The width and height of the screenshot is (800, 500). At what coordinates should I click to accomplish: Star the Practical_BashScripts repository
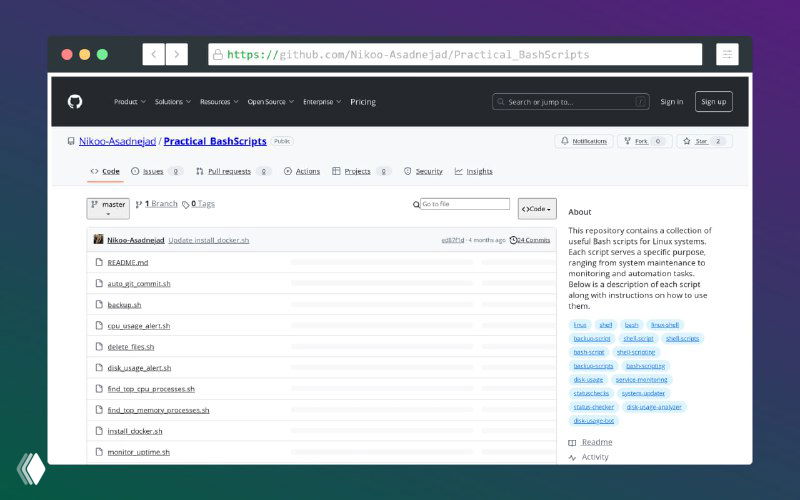[704, 141]
